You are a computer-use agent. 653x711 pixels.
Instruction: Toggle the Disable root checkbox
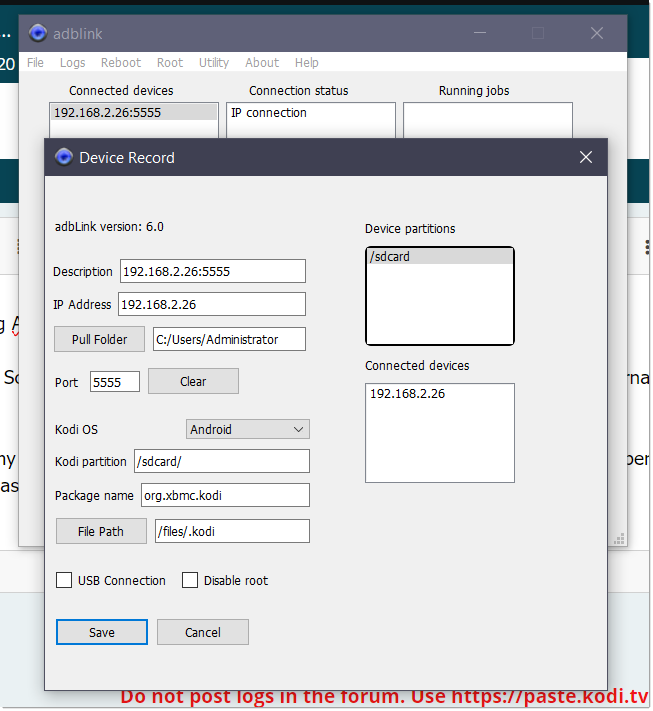tap(190, 580)
